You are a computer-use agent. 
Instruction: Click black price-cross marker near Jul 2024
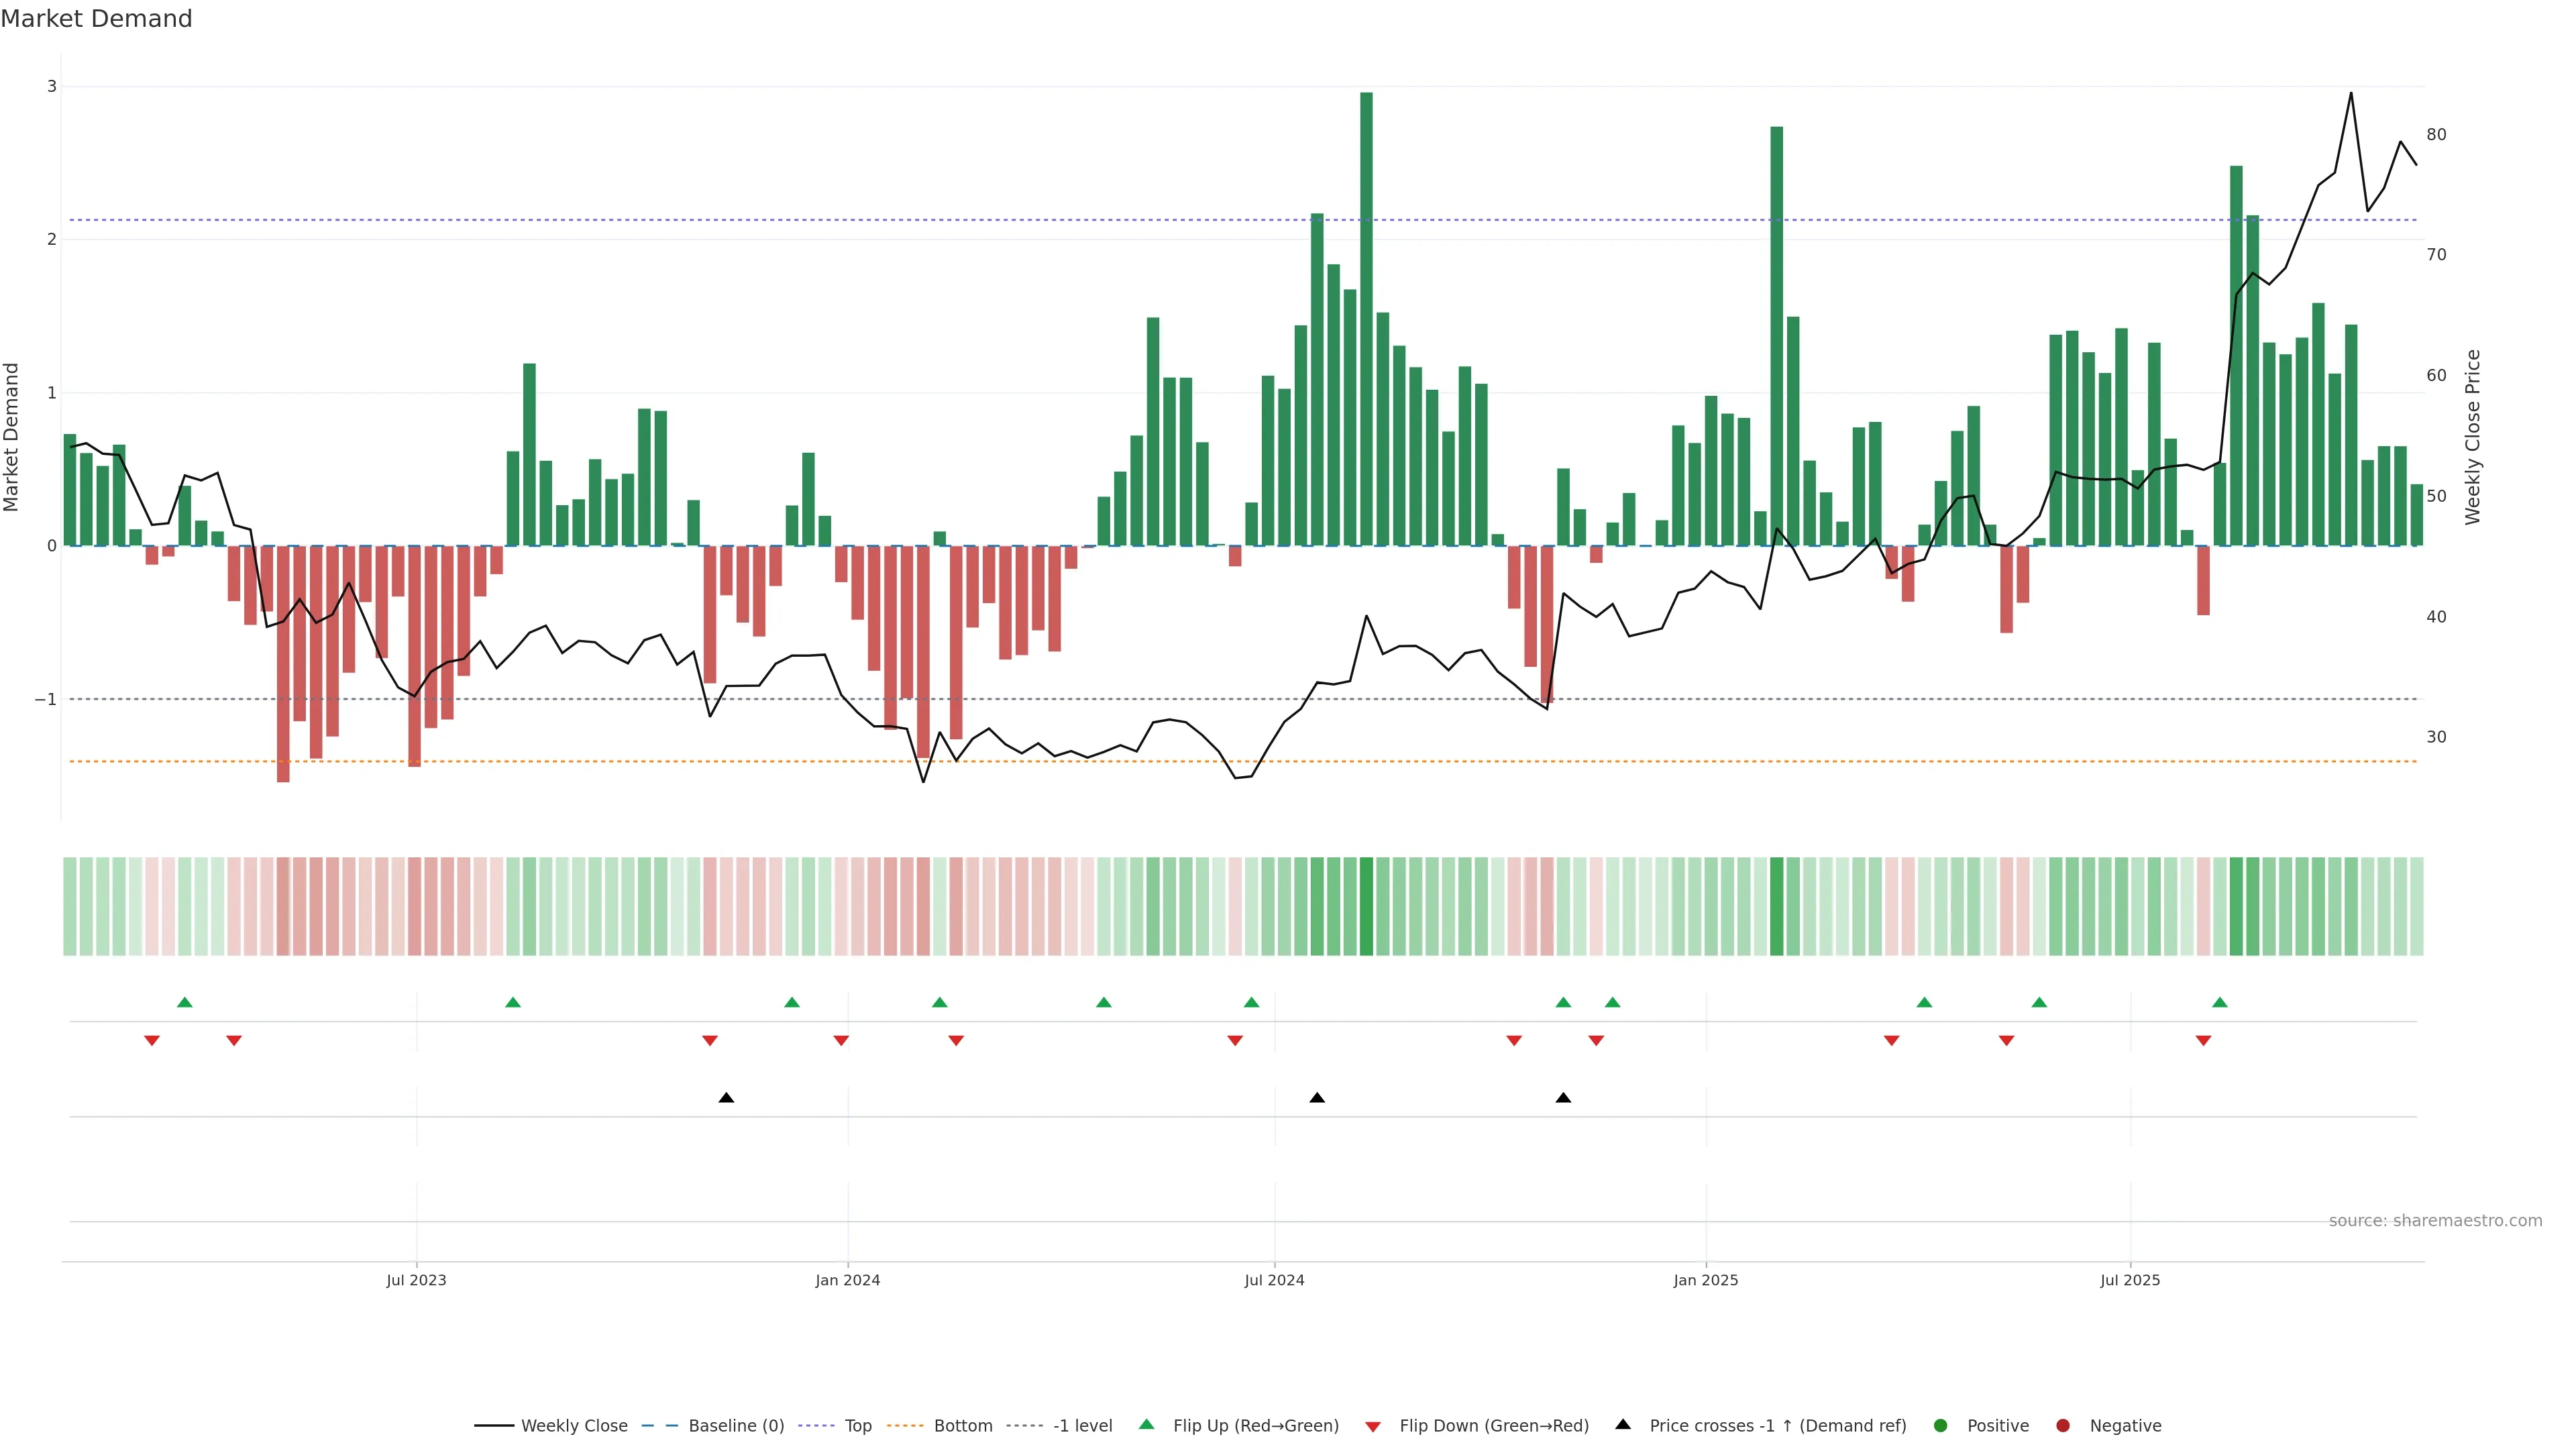click(x=1317, y=1098)
